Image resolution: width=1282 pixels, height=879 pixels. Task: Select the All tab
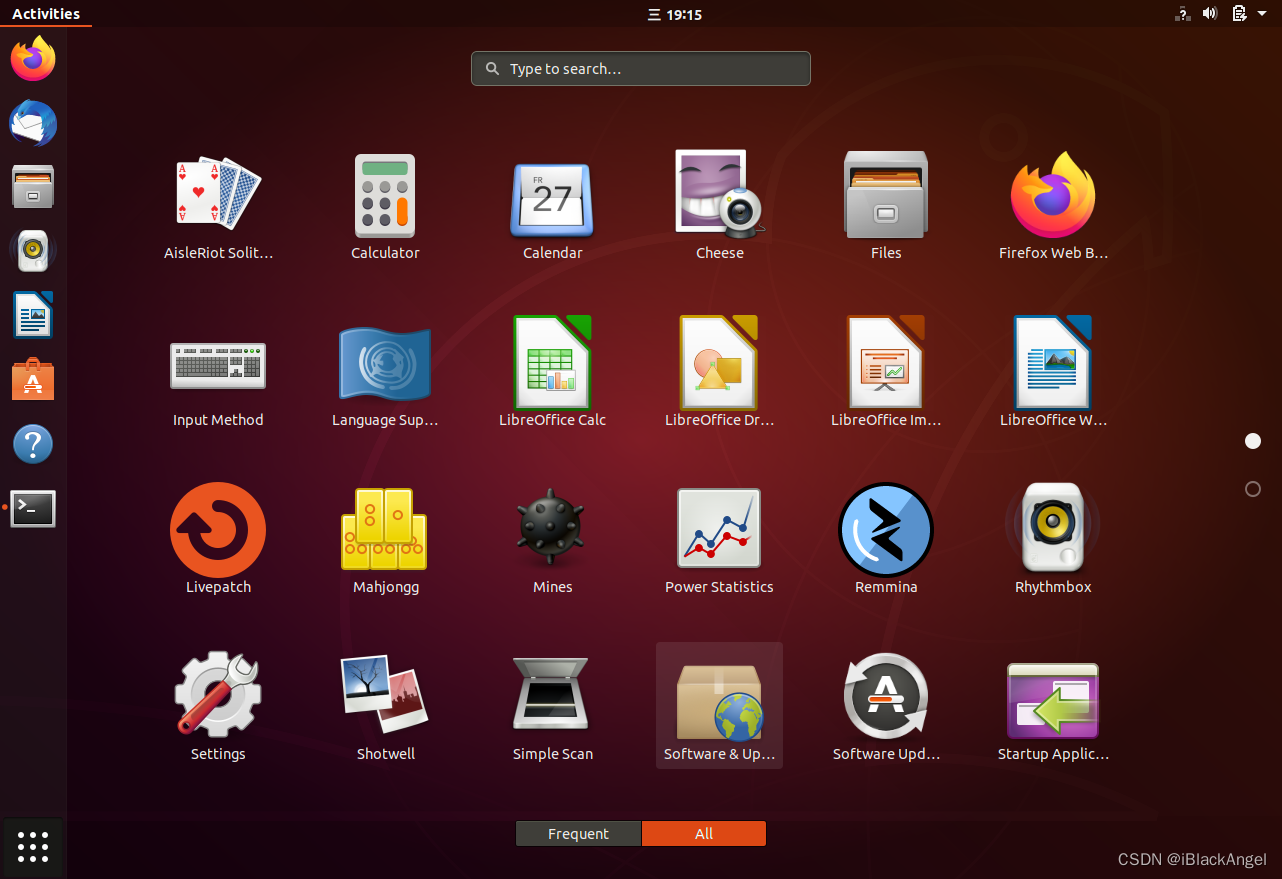click(x=704, y=834)
